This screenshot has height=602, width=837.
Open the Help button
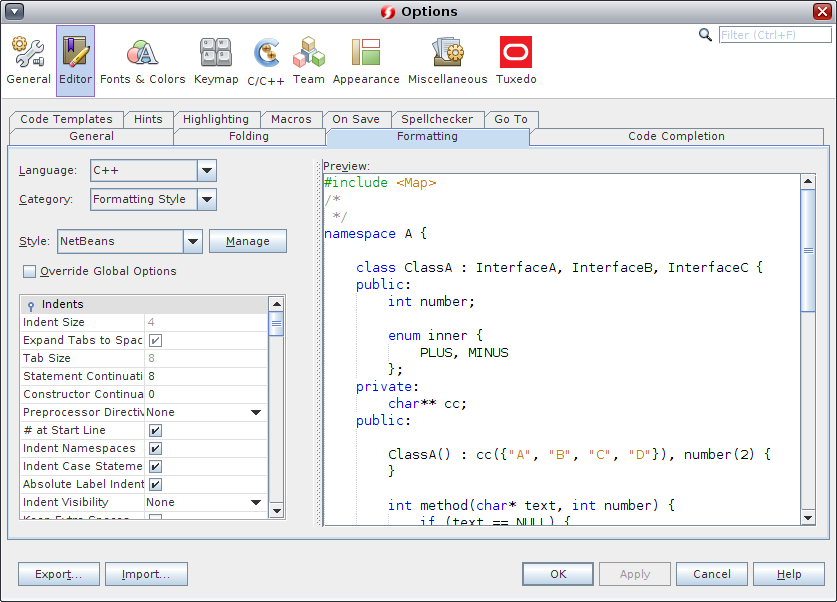(788, 574)
